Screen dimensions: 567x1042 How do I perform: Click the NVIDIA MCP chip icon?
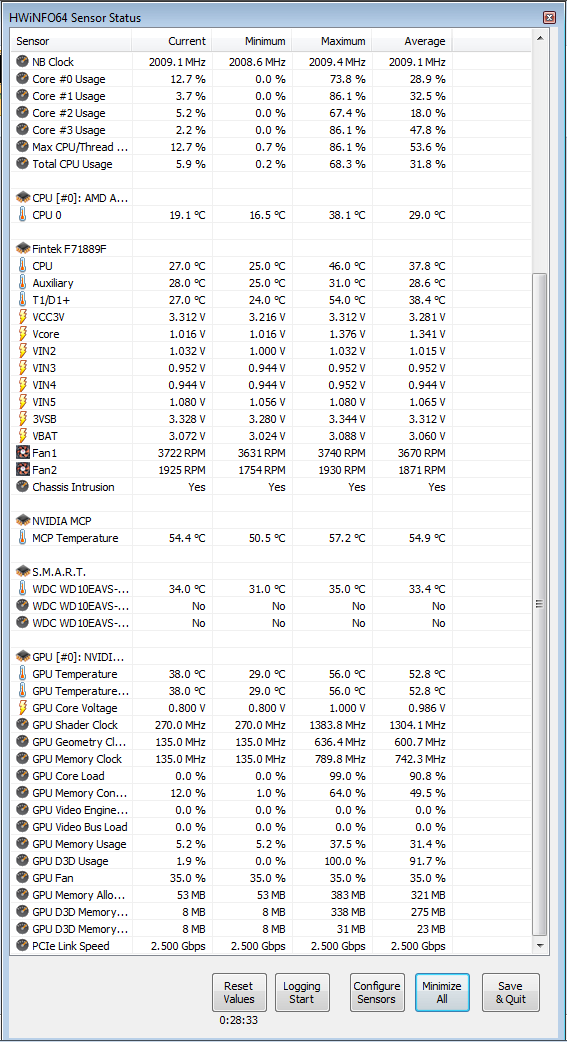[23, 520]
